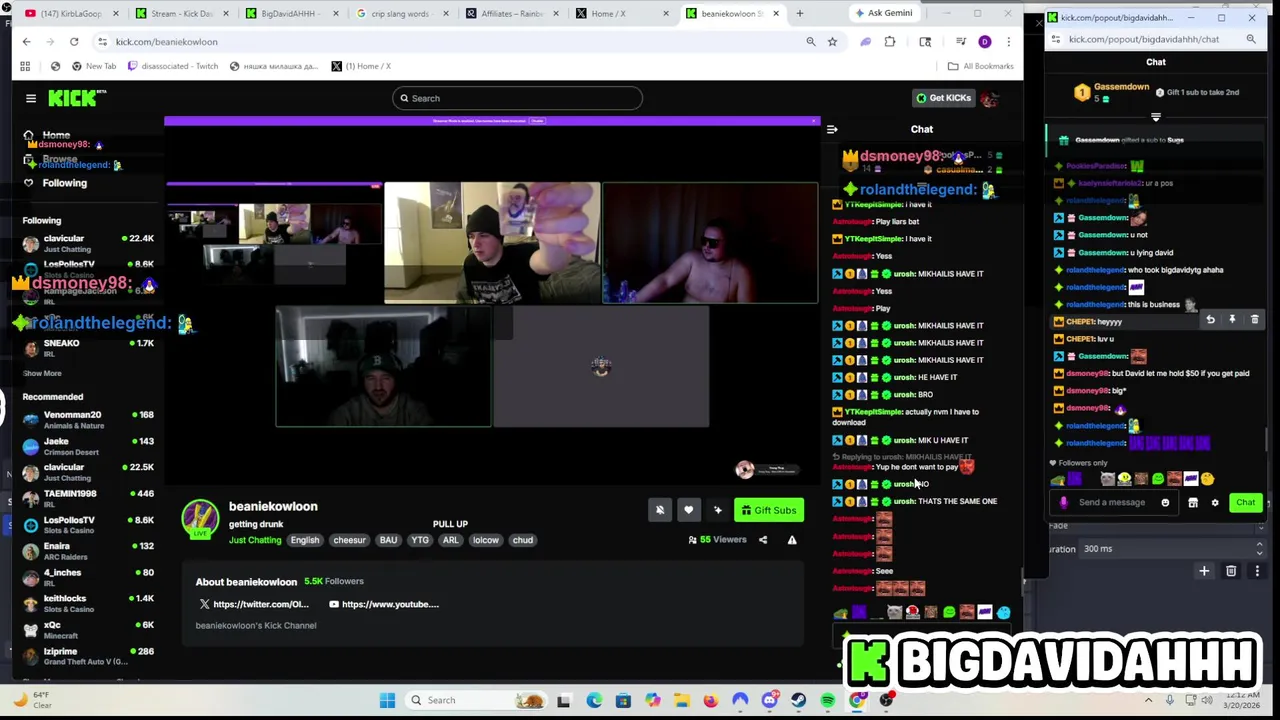Image resolution: width=1280 pixels, height=720 pixels.
Task: Open the Windows Start button
Action: tap(387, 700)
